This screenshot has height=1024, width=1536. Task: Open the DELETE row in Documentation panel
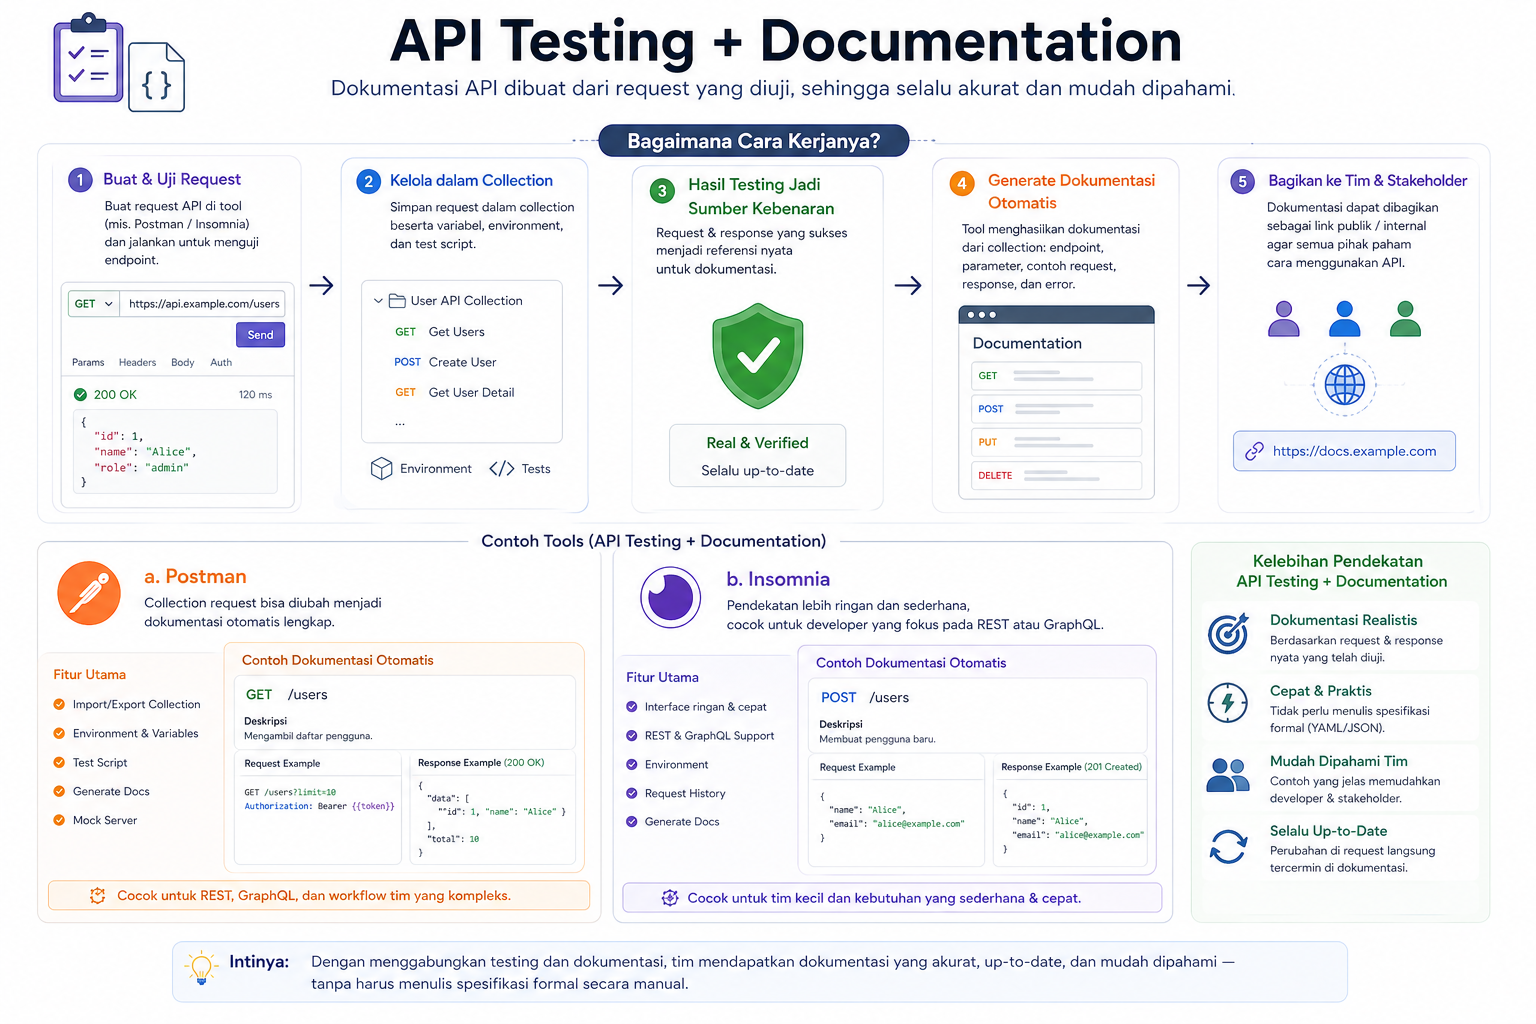tap(1056, 475)
